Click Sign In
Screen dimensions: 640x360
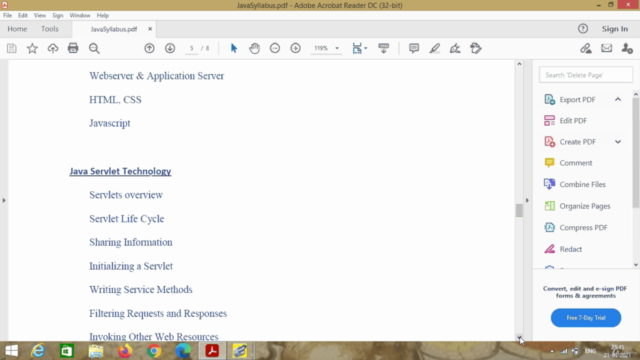pyautogui.click(x=615, y=29)
